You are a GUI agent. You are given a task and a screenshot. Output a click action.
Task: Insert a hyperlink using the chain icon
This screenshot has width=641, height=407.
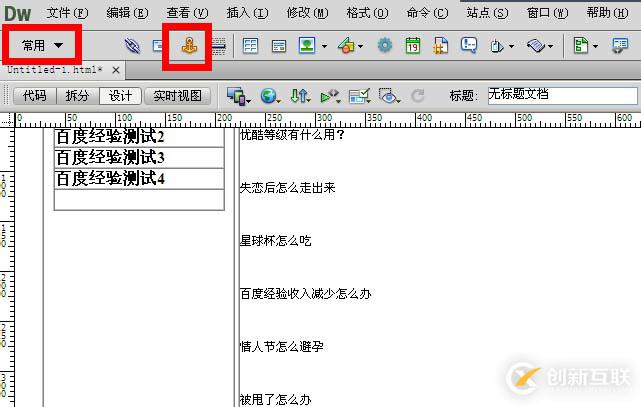(x=132, y=45)
